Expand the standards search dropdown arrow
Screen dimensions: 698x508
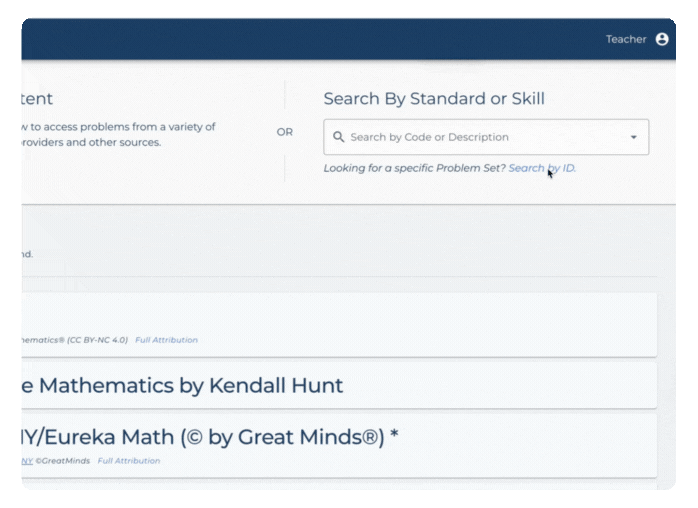633,137
